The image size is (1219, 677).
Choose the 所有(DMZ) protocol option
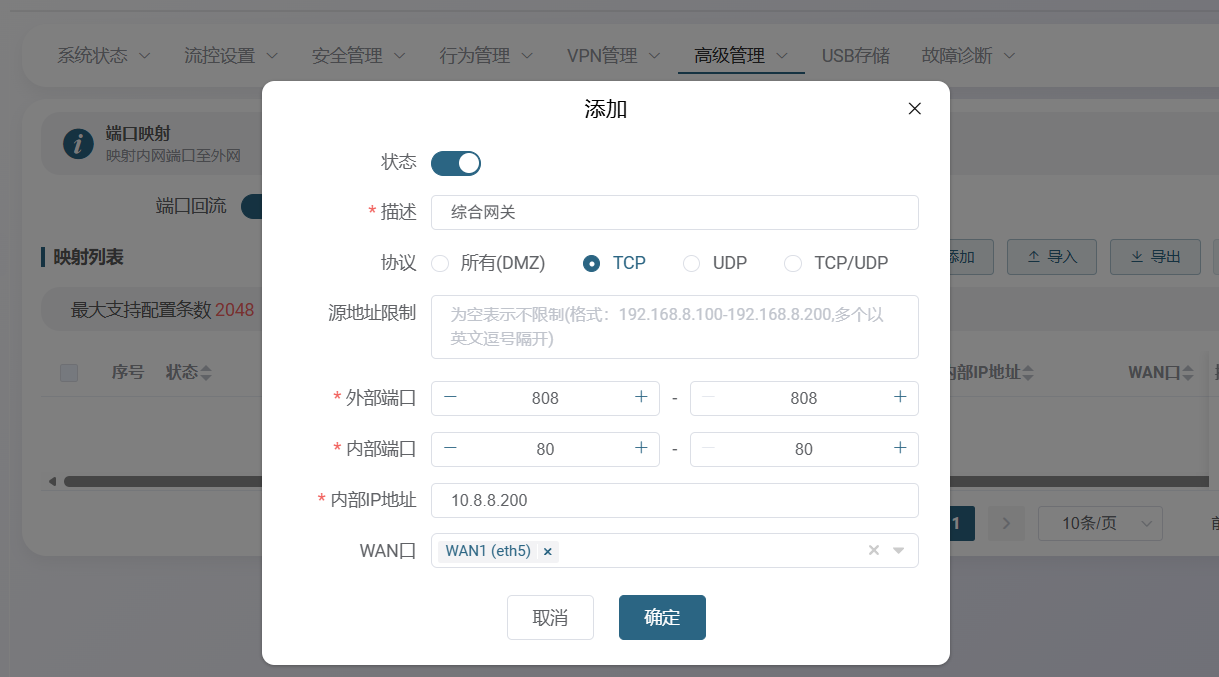tap(440, 263)
